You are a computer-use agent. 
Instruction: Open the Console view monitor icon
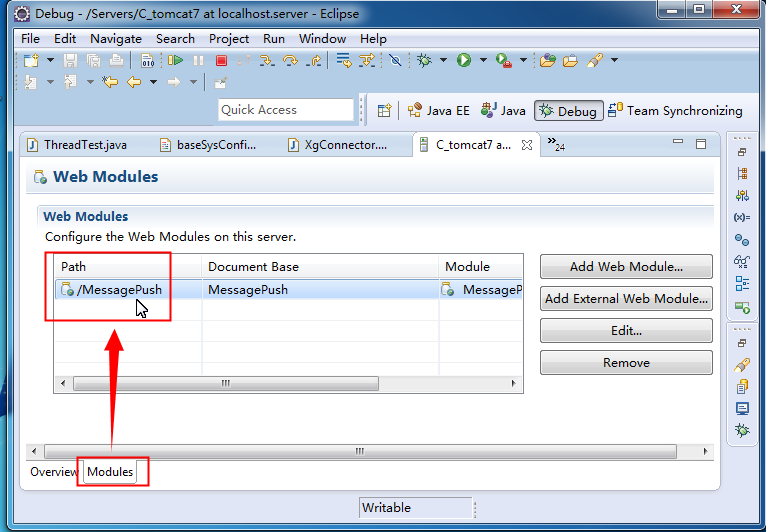[742, 408]
